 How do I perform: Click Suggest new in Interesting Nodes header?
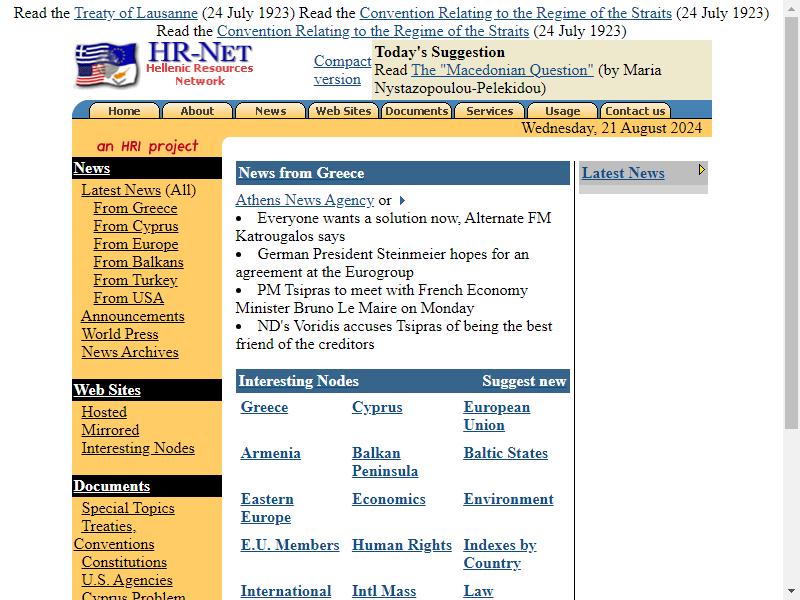pos(524,381)
